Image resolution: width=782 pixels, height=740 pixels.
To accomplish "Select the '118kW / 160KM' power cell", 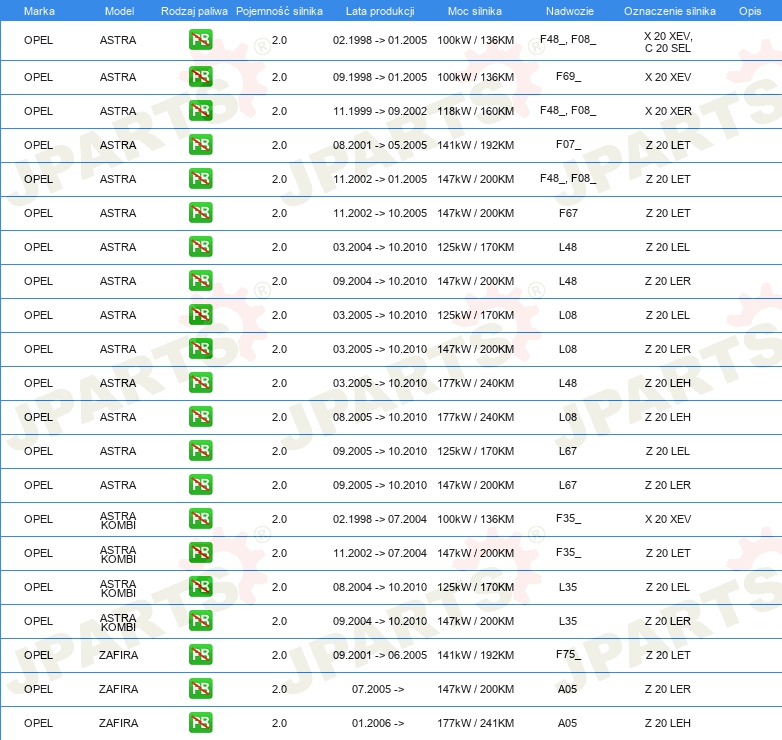I will point(476,111).
